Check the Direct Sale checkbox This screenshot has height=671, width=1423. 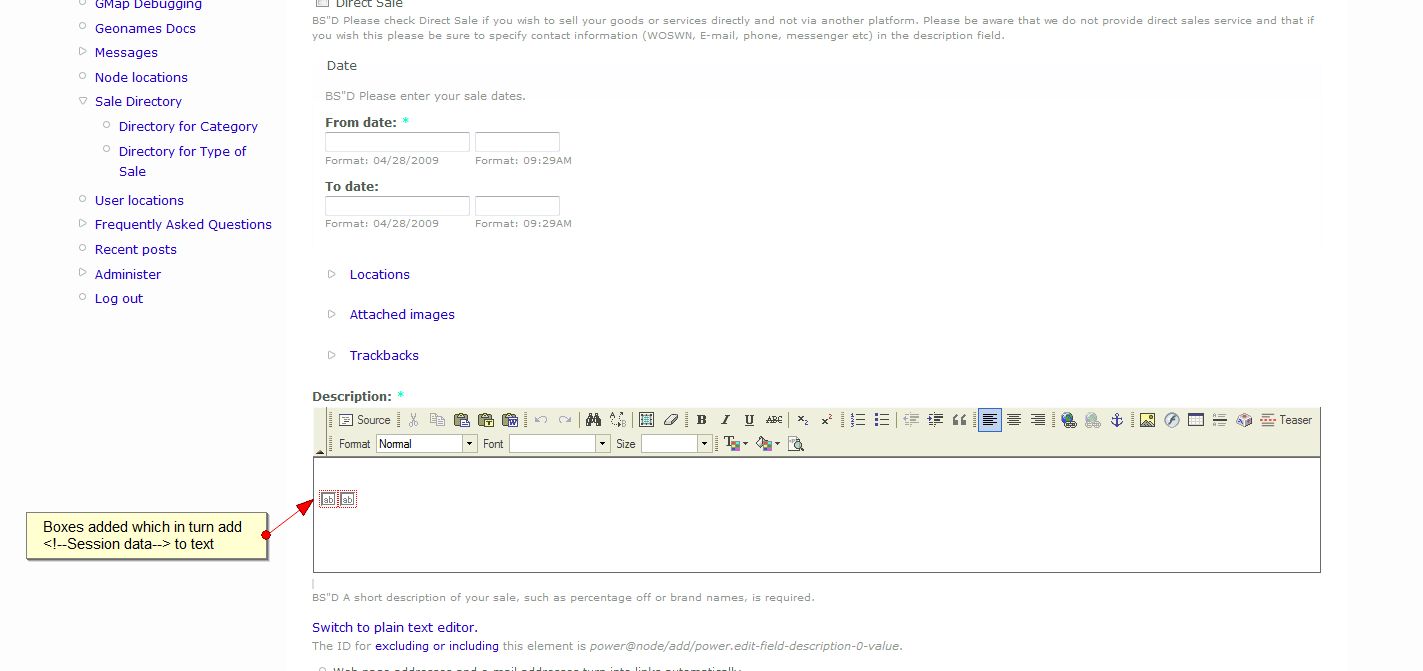[322, 4]
